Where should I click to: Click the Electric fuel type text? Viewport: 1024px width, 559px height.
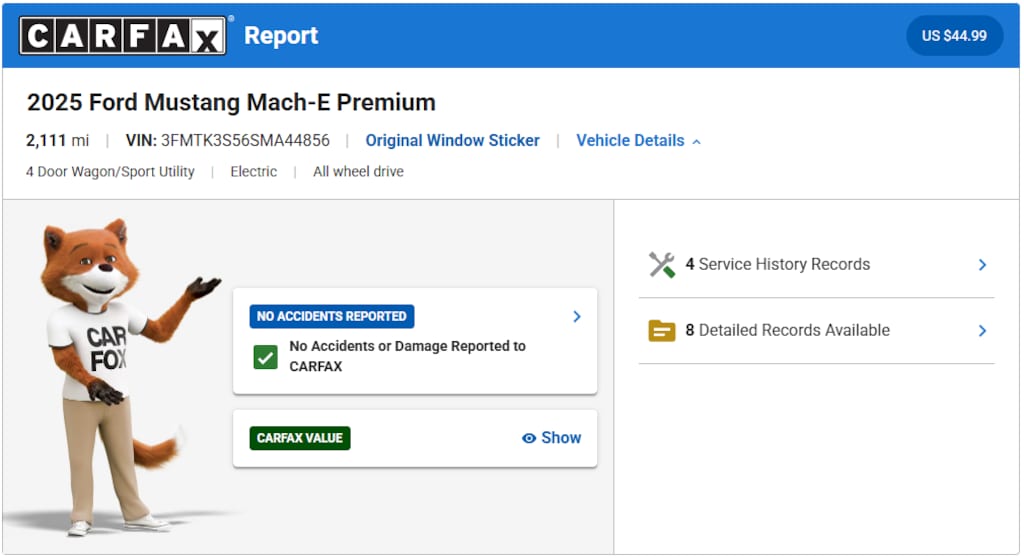(x=253, y=172)
